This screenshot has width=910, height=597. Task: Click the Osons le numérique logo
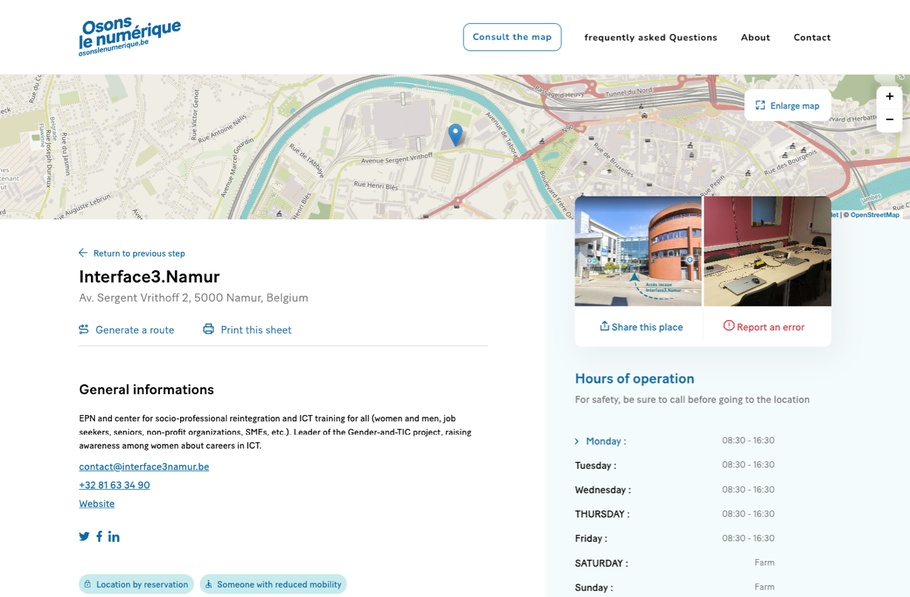(129, 36)
